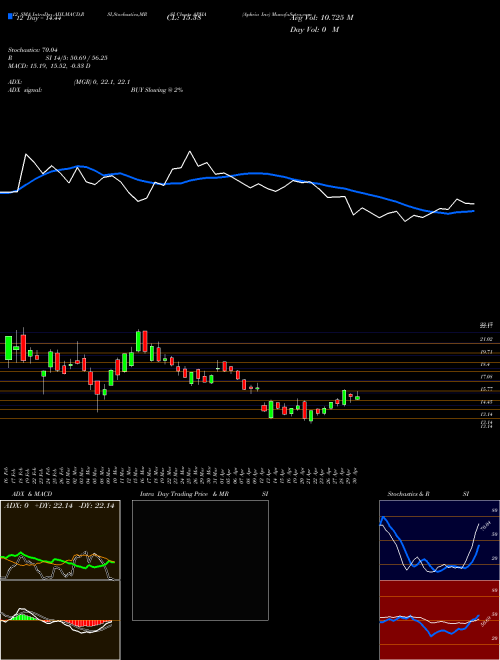
Task: Select the 'Avg Vol: 10.725 M' text
Action: click(322, 18)
